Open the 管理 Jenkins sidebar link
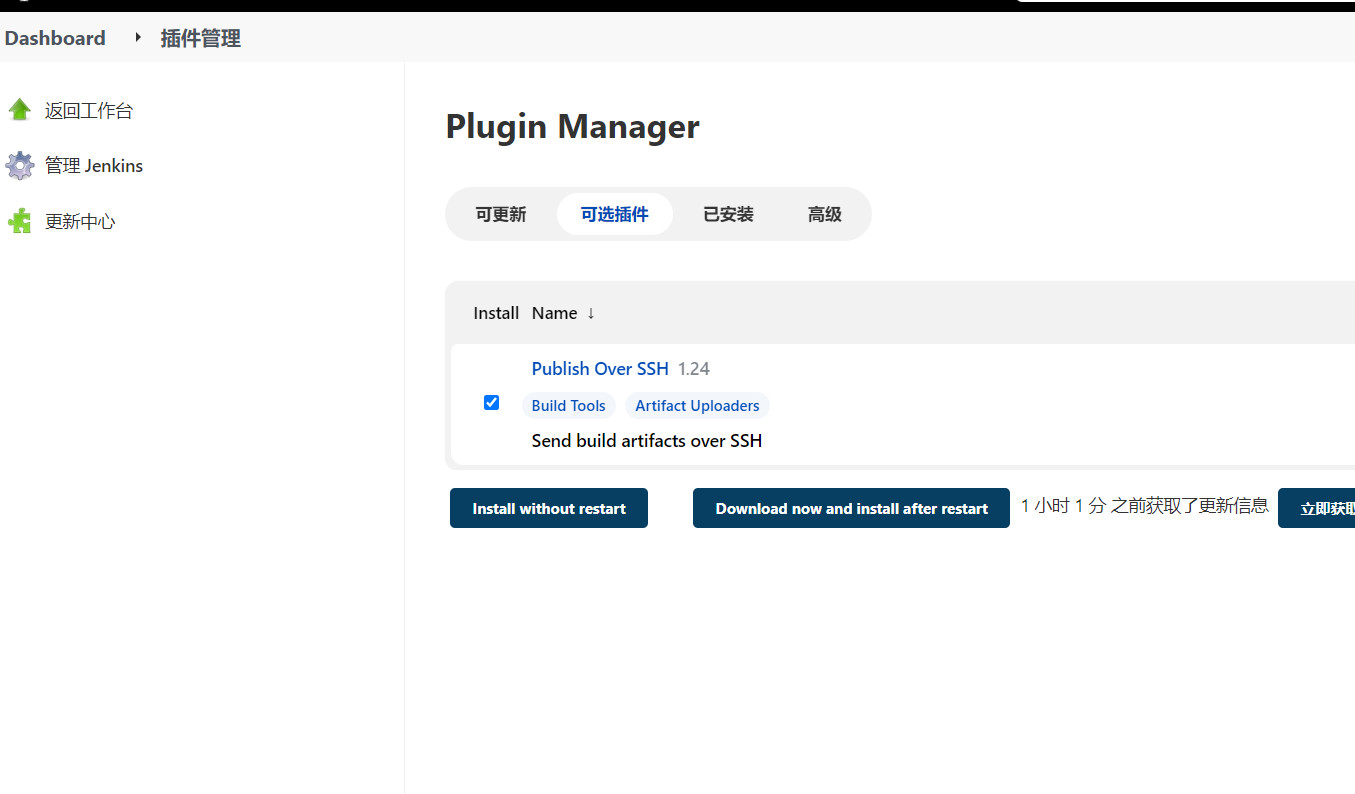Image resolution: width=1355 pixels, height=794 pixels. [x=94, y=166]
